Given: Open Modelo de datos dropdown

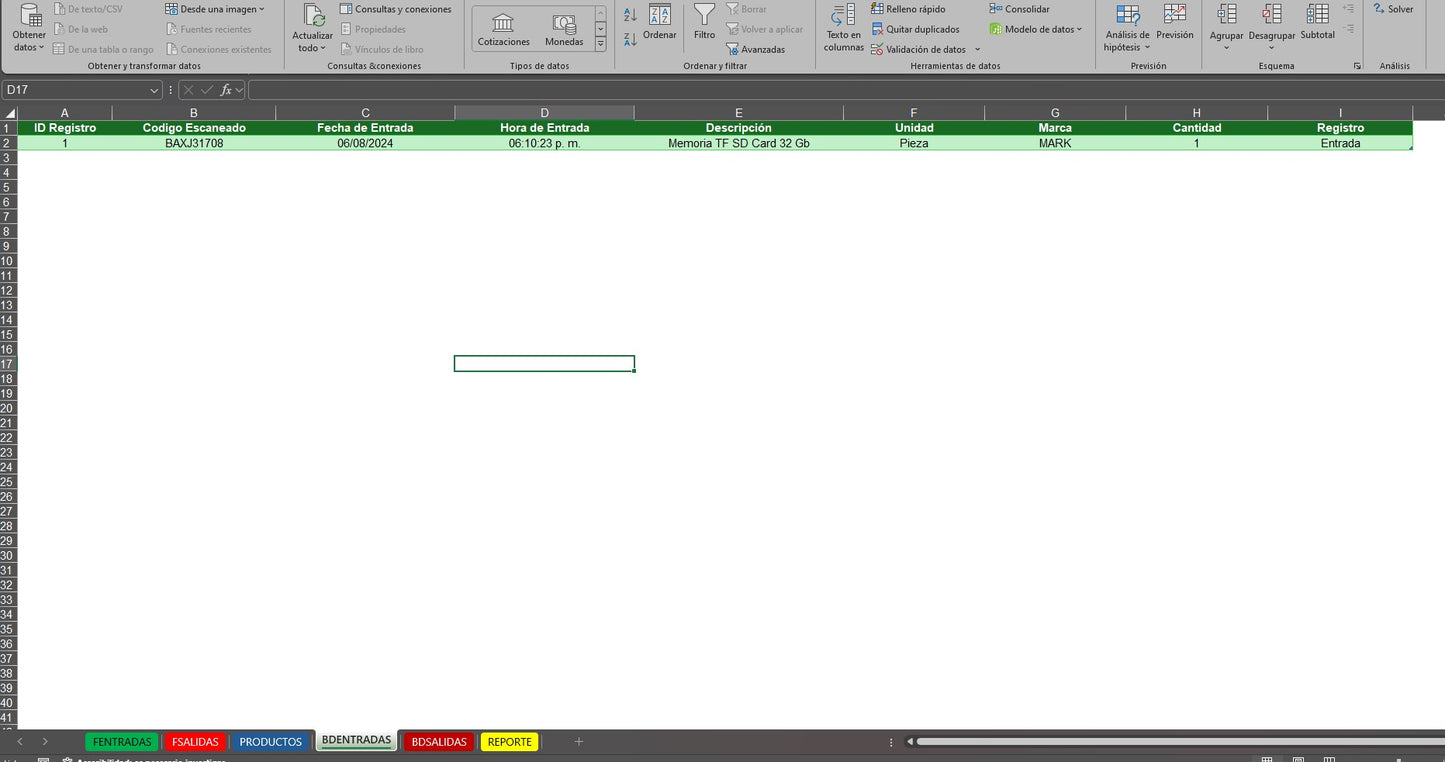Looking at the screenshot, I should tap(1036, 29).
